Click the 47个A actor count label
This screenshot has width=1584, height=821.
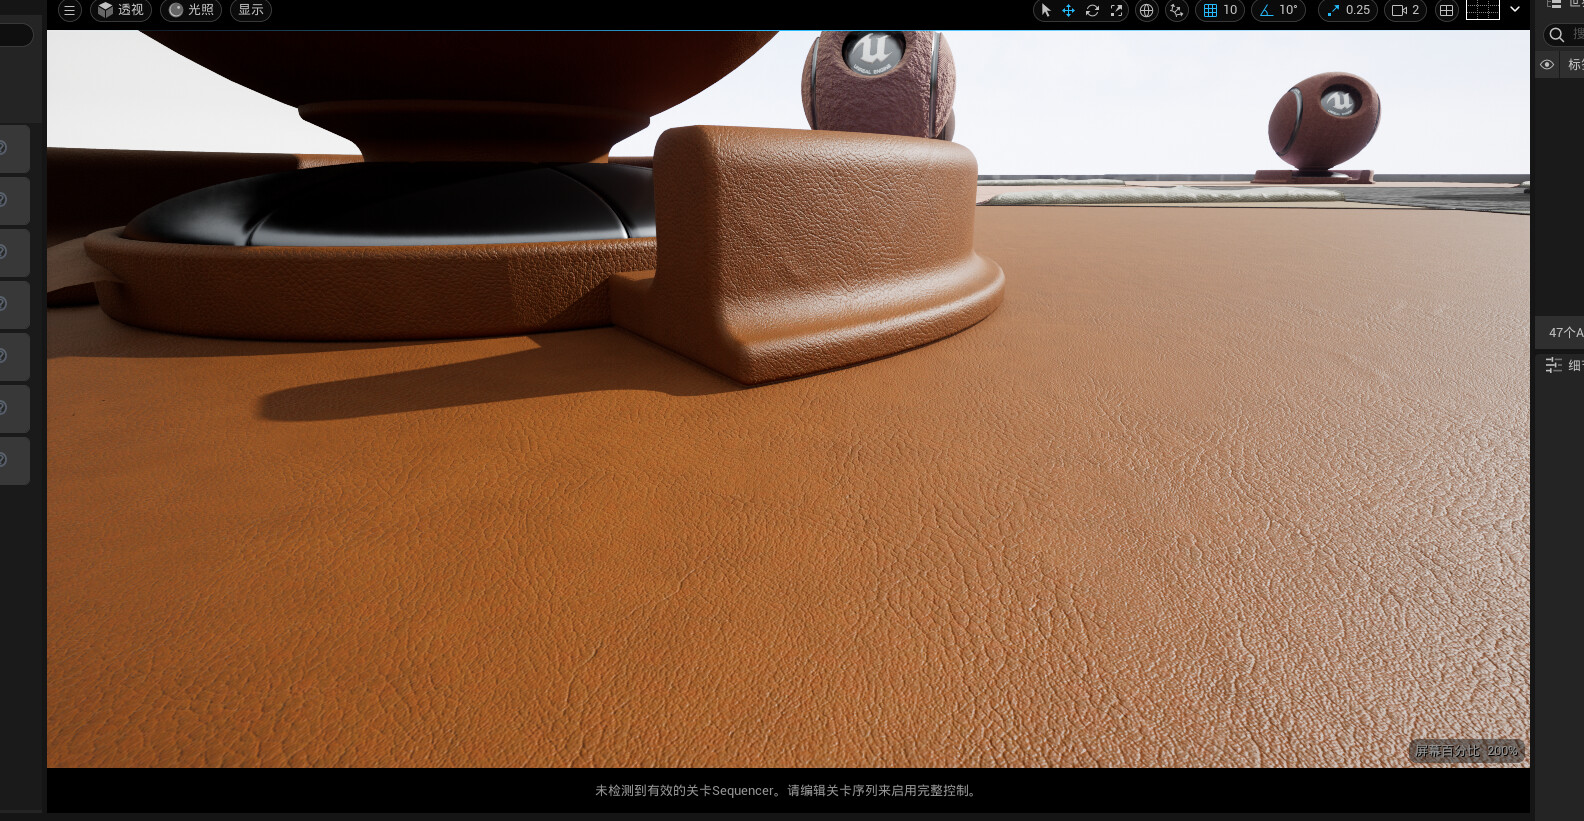(1565, 332)
